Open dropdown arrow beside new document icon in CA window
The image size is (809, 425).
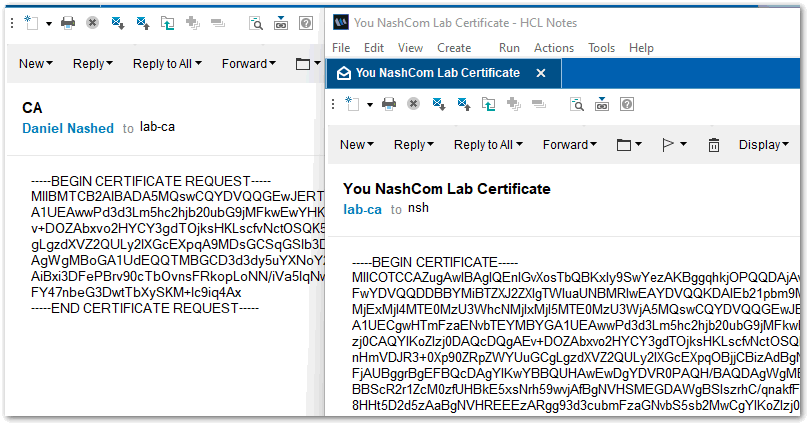48,23
